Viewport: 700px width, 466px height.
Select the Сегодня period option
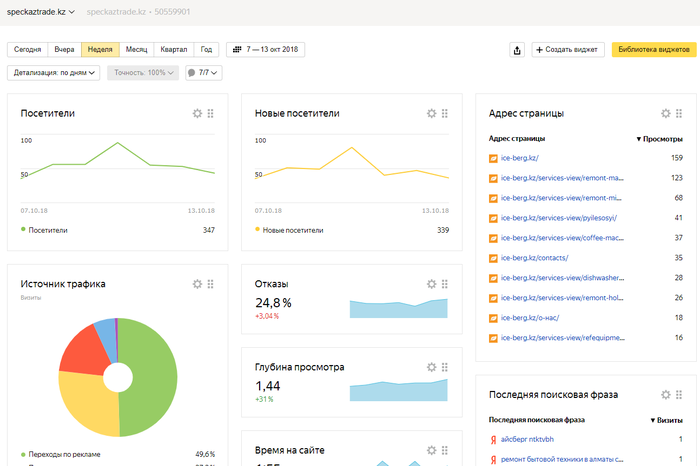28,49
